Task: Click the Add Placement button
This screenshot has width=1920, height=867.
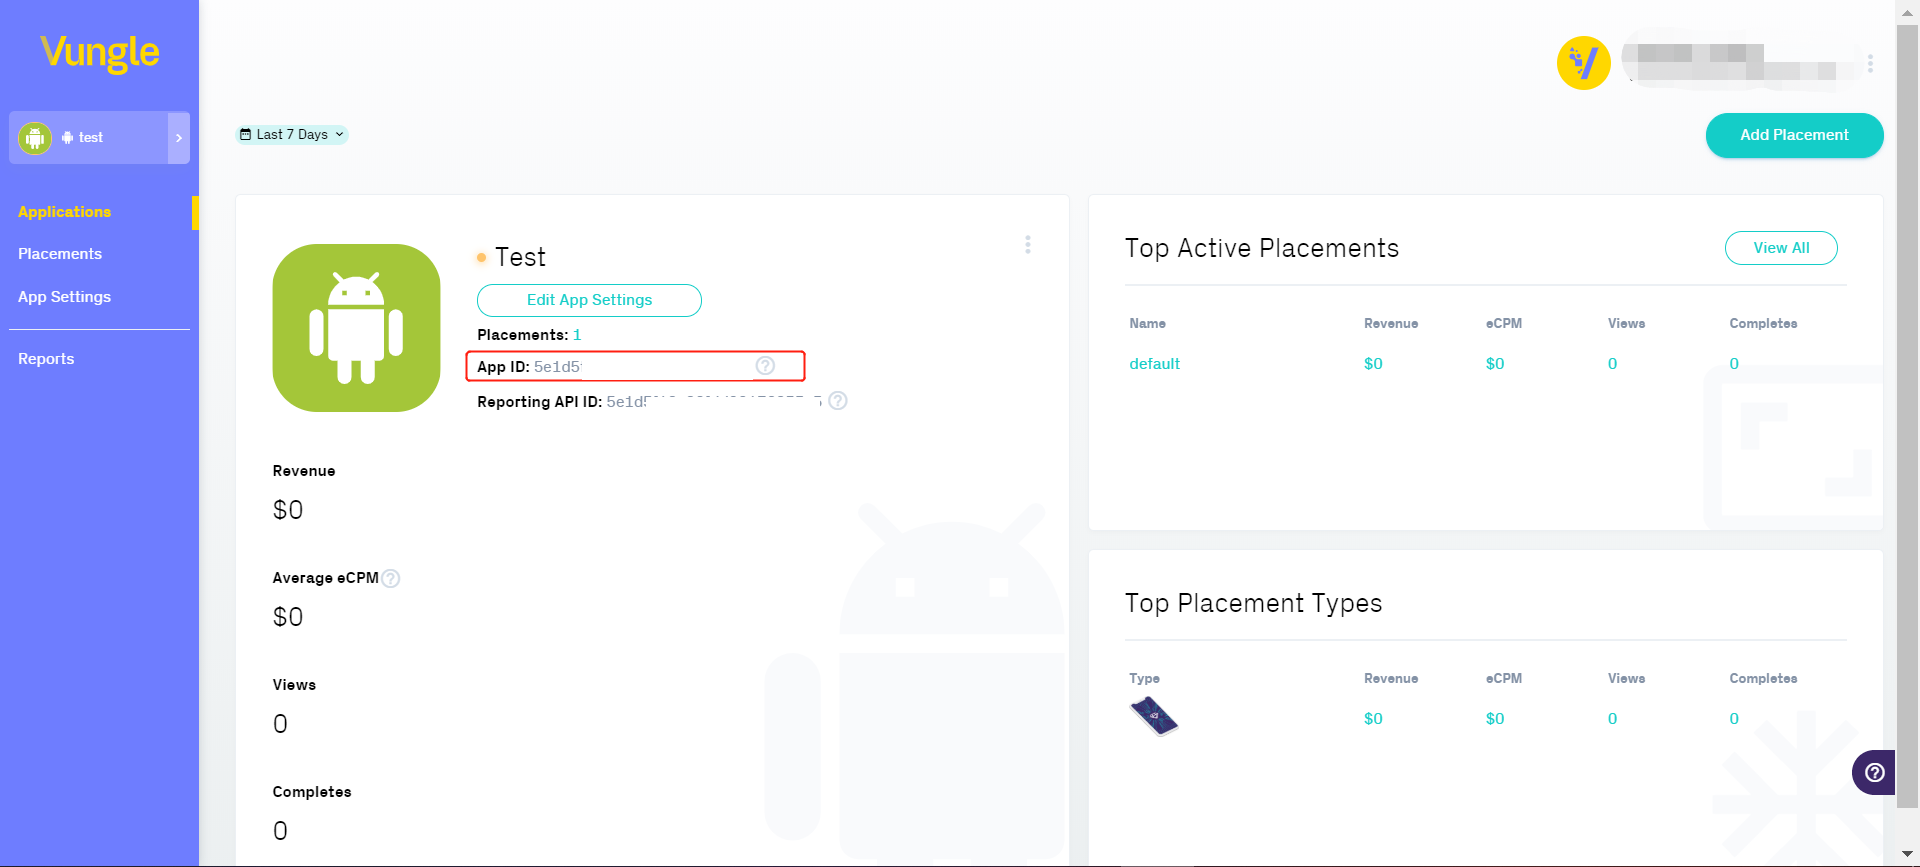Action: click(1794, 135)
